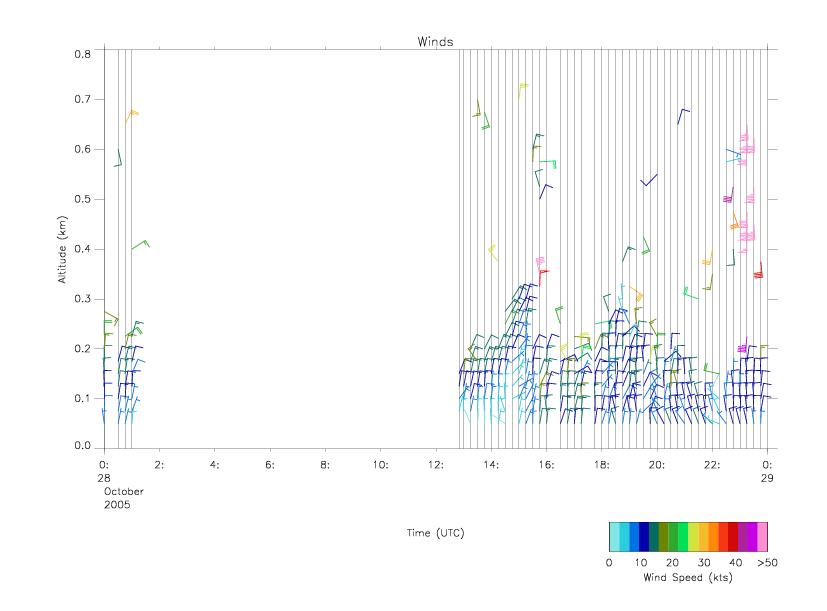Click the 'October' month label
The width and height of the screenshot is (827, 611).
click(x=123, y=491)
